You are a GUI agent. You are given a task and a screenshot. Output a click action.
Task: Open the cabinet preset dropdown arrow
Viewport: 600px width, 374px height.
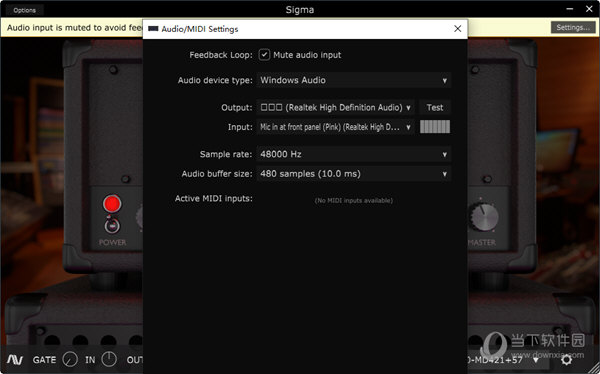click(x=536, y=360)
